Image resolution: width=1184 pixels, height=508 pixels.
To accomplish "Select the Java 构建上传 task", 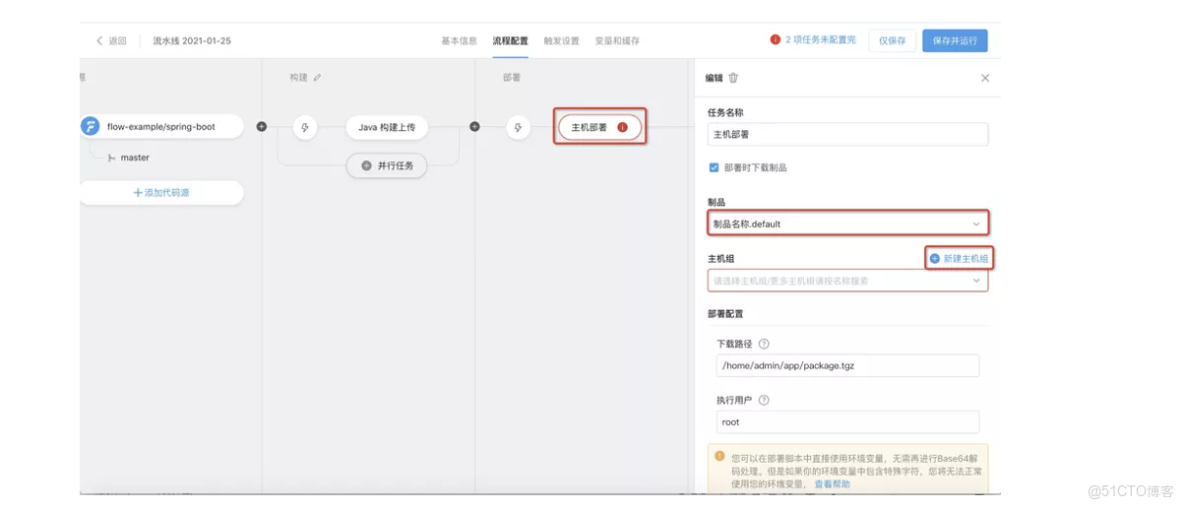I will pos(387,128).
